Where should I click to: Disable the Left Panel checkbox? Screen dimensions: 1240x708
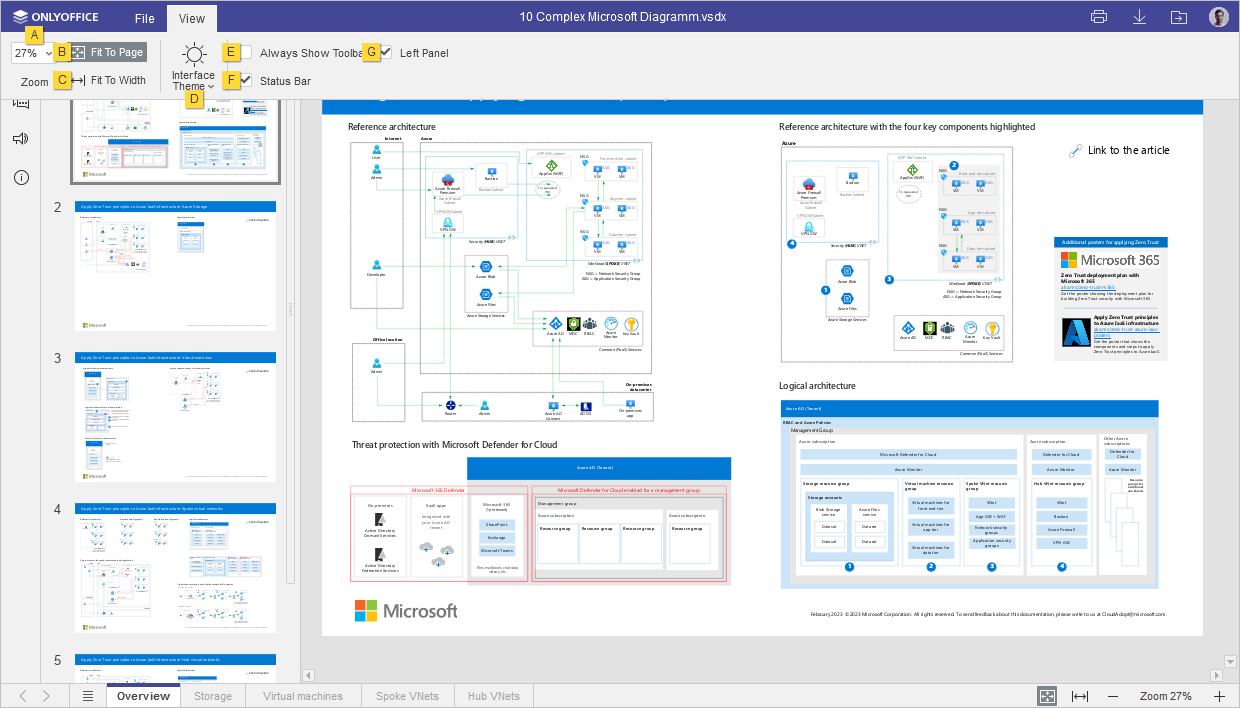pos(386,53)
